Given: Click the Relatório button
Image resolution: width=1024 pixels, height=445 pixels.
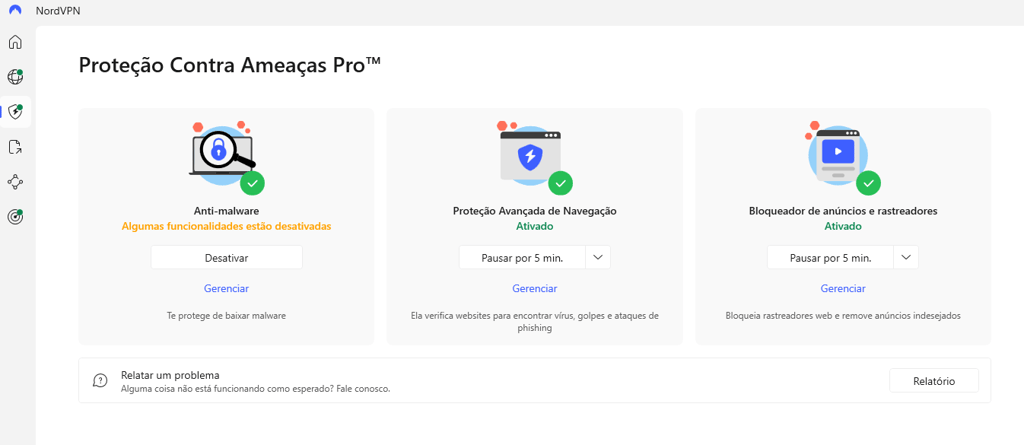Looking at the screenshot, I should [934, 380].
